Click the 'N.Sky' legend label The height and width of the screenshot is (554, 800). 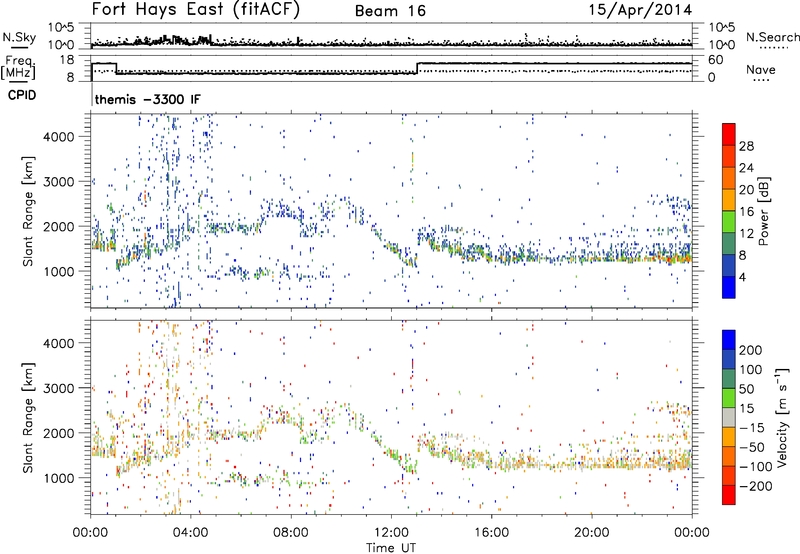click(19, 37)
